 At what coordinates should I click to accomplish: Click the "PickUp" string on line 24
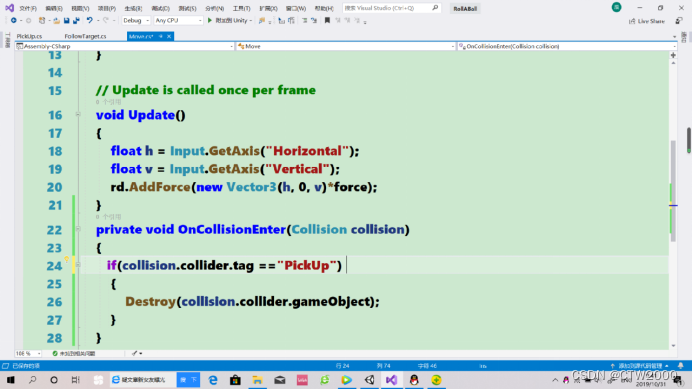pos(307,265)
